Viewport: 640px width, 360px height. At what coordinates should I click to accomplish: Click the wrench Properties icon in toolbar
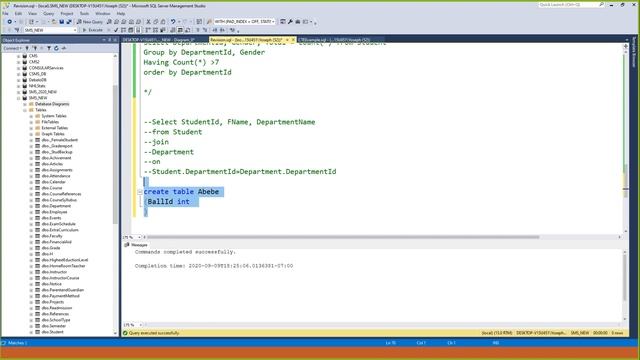coord(290,22)
